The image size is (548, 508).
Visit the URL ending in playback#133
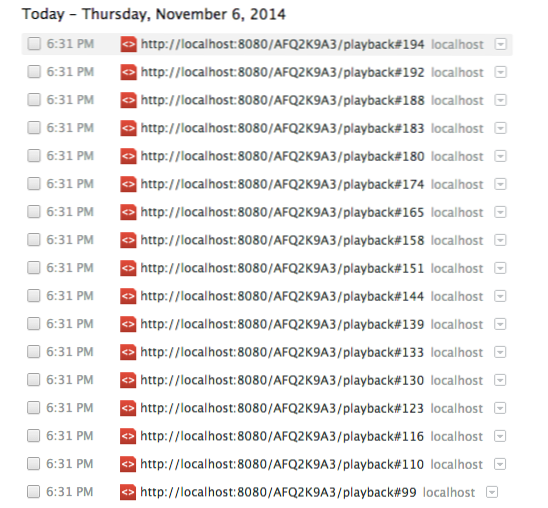coord(282,352)
